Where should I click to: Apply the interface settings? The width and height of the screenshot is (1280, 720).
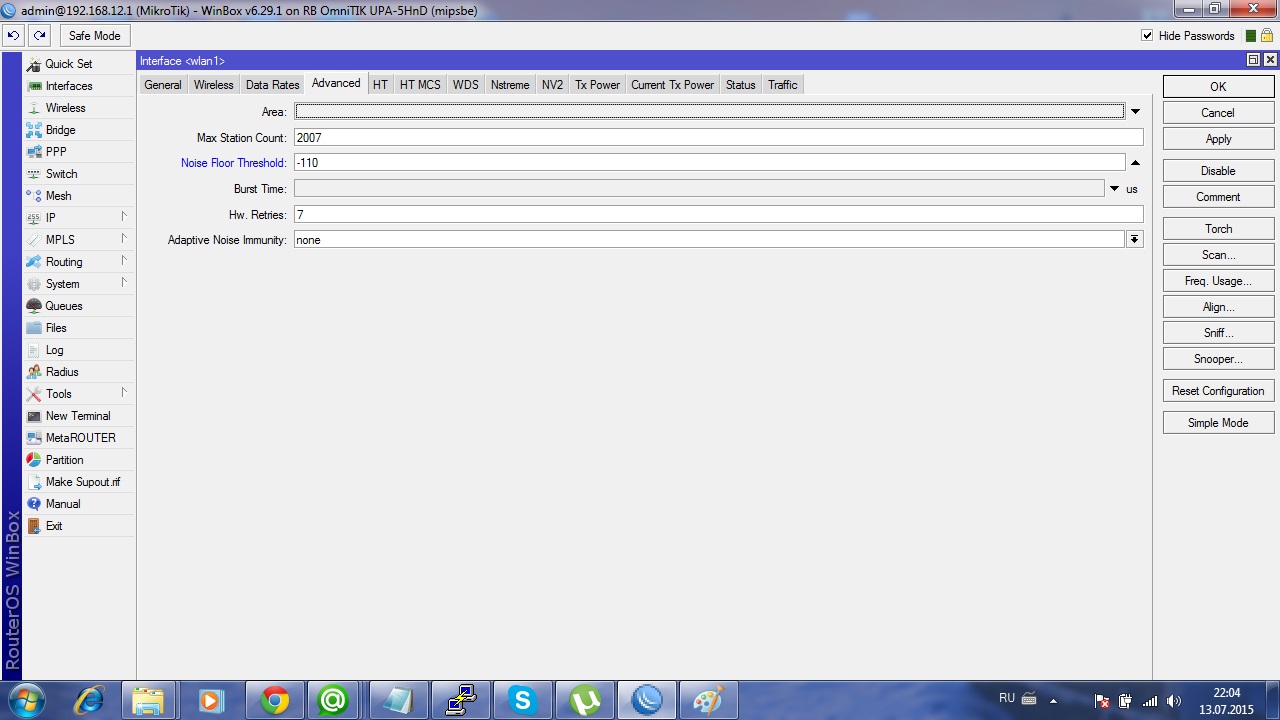coord(1218,139)
